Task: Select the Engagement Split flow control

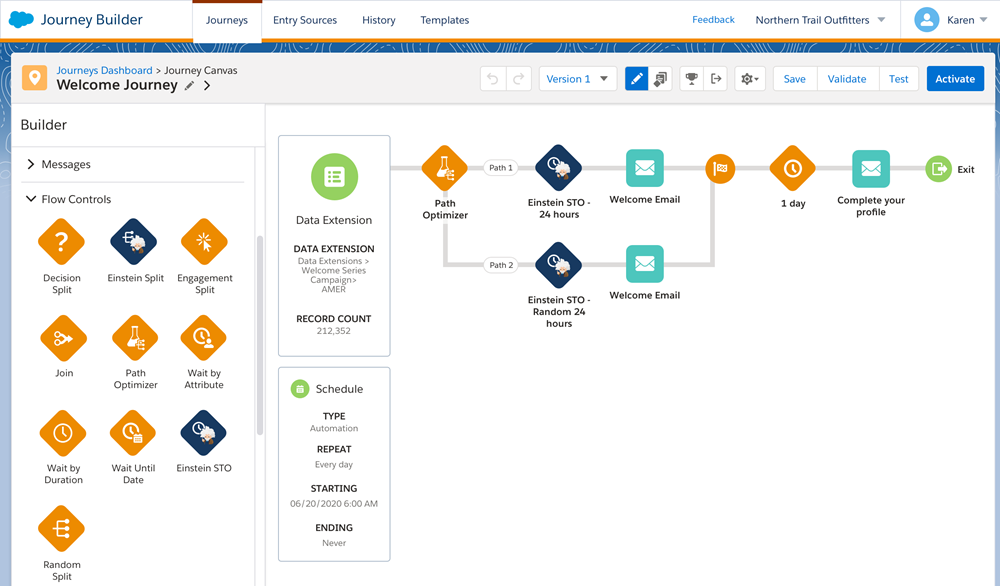Action: (204, 242)
